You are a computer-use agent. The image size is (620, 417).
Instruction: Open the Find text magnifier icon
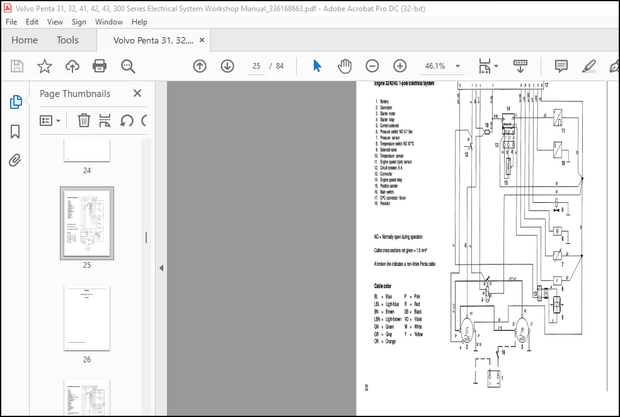[128, 66]
